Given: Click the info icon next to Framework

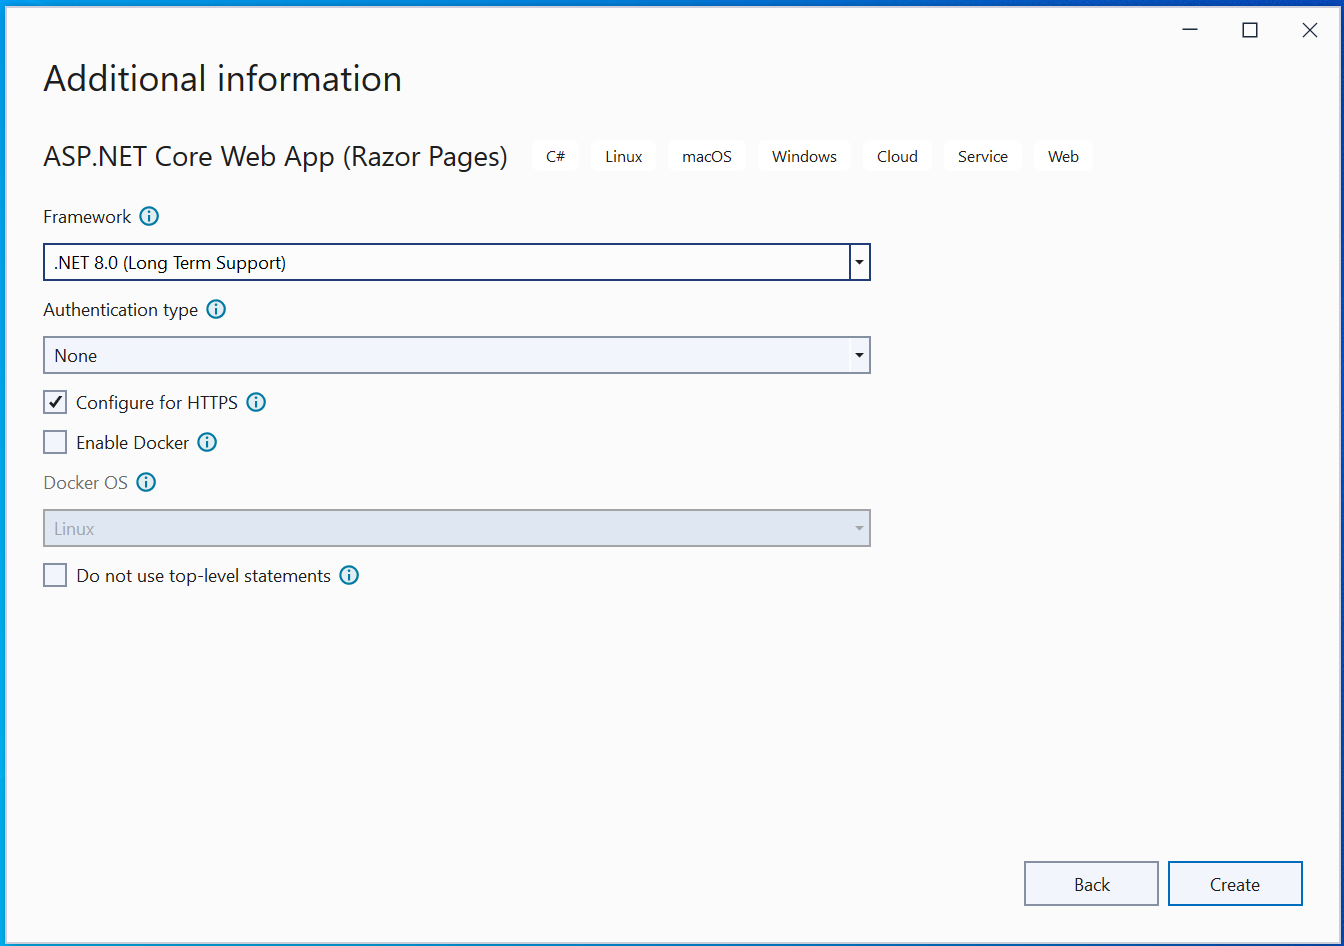Looking at the screenshot, I should pos(149,216).
